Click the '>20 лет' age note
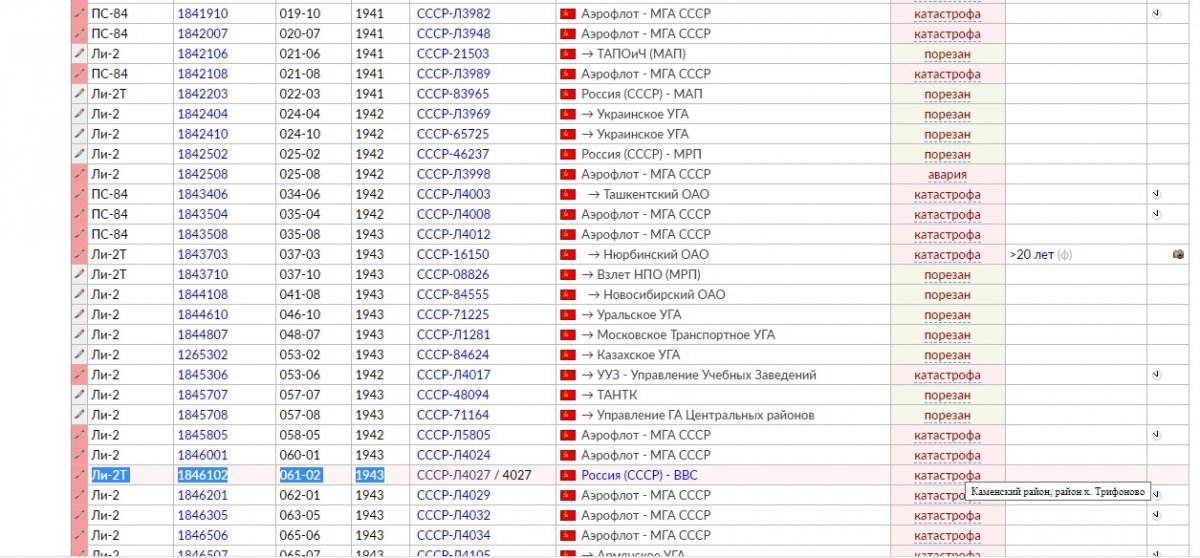Image resolution: width=1200 pixels, height=558 pixels. (x=1032, y=255)
